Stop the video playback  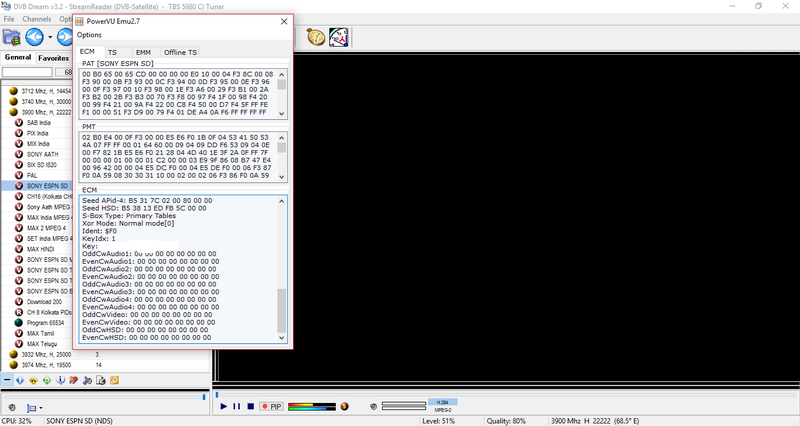pyautogui.click(x=249, y=406)
